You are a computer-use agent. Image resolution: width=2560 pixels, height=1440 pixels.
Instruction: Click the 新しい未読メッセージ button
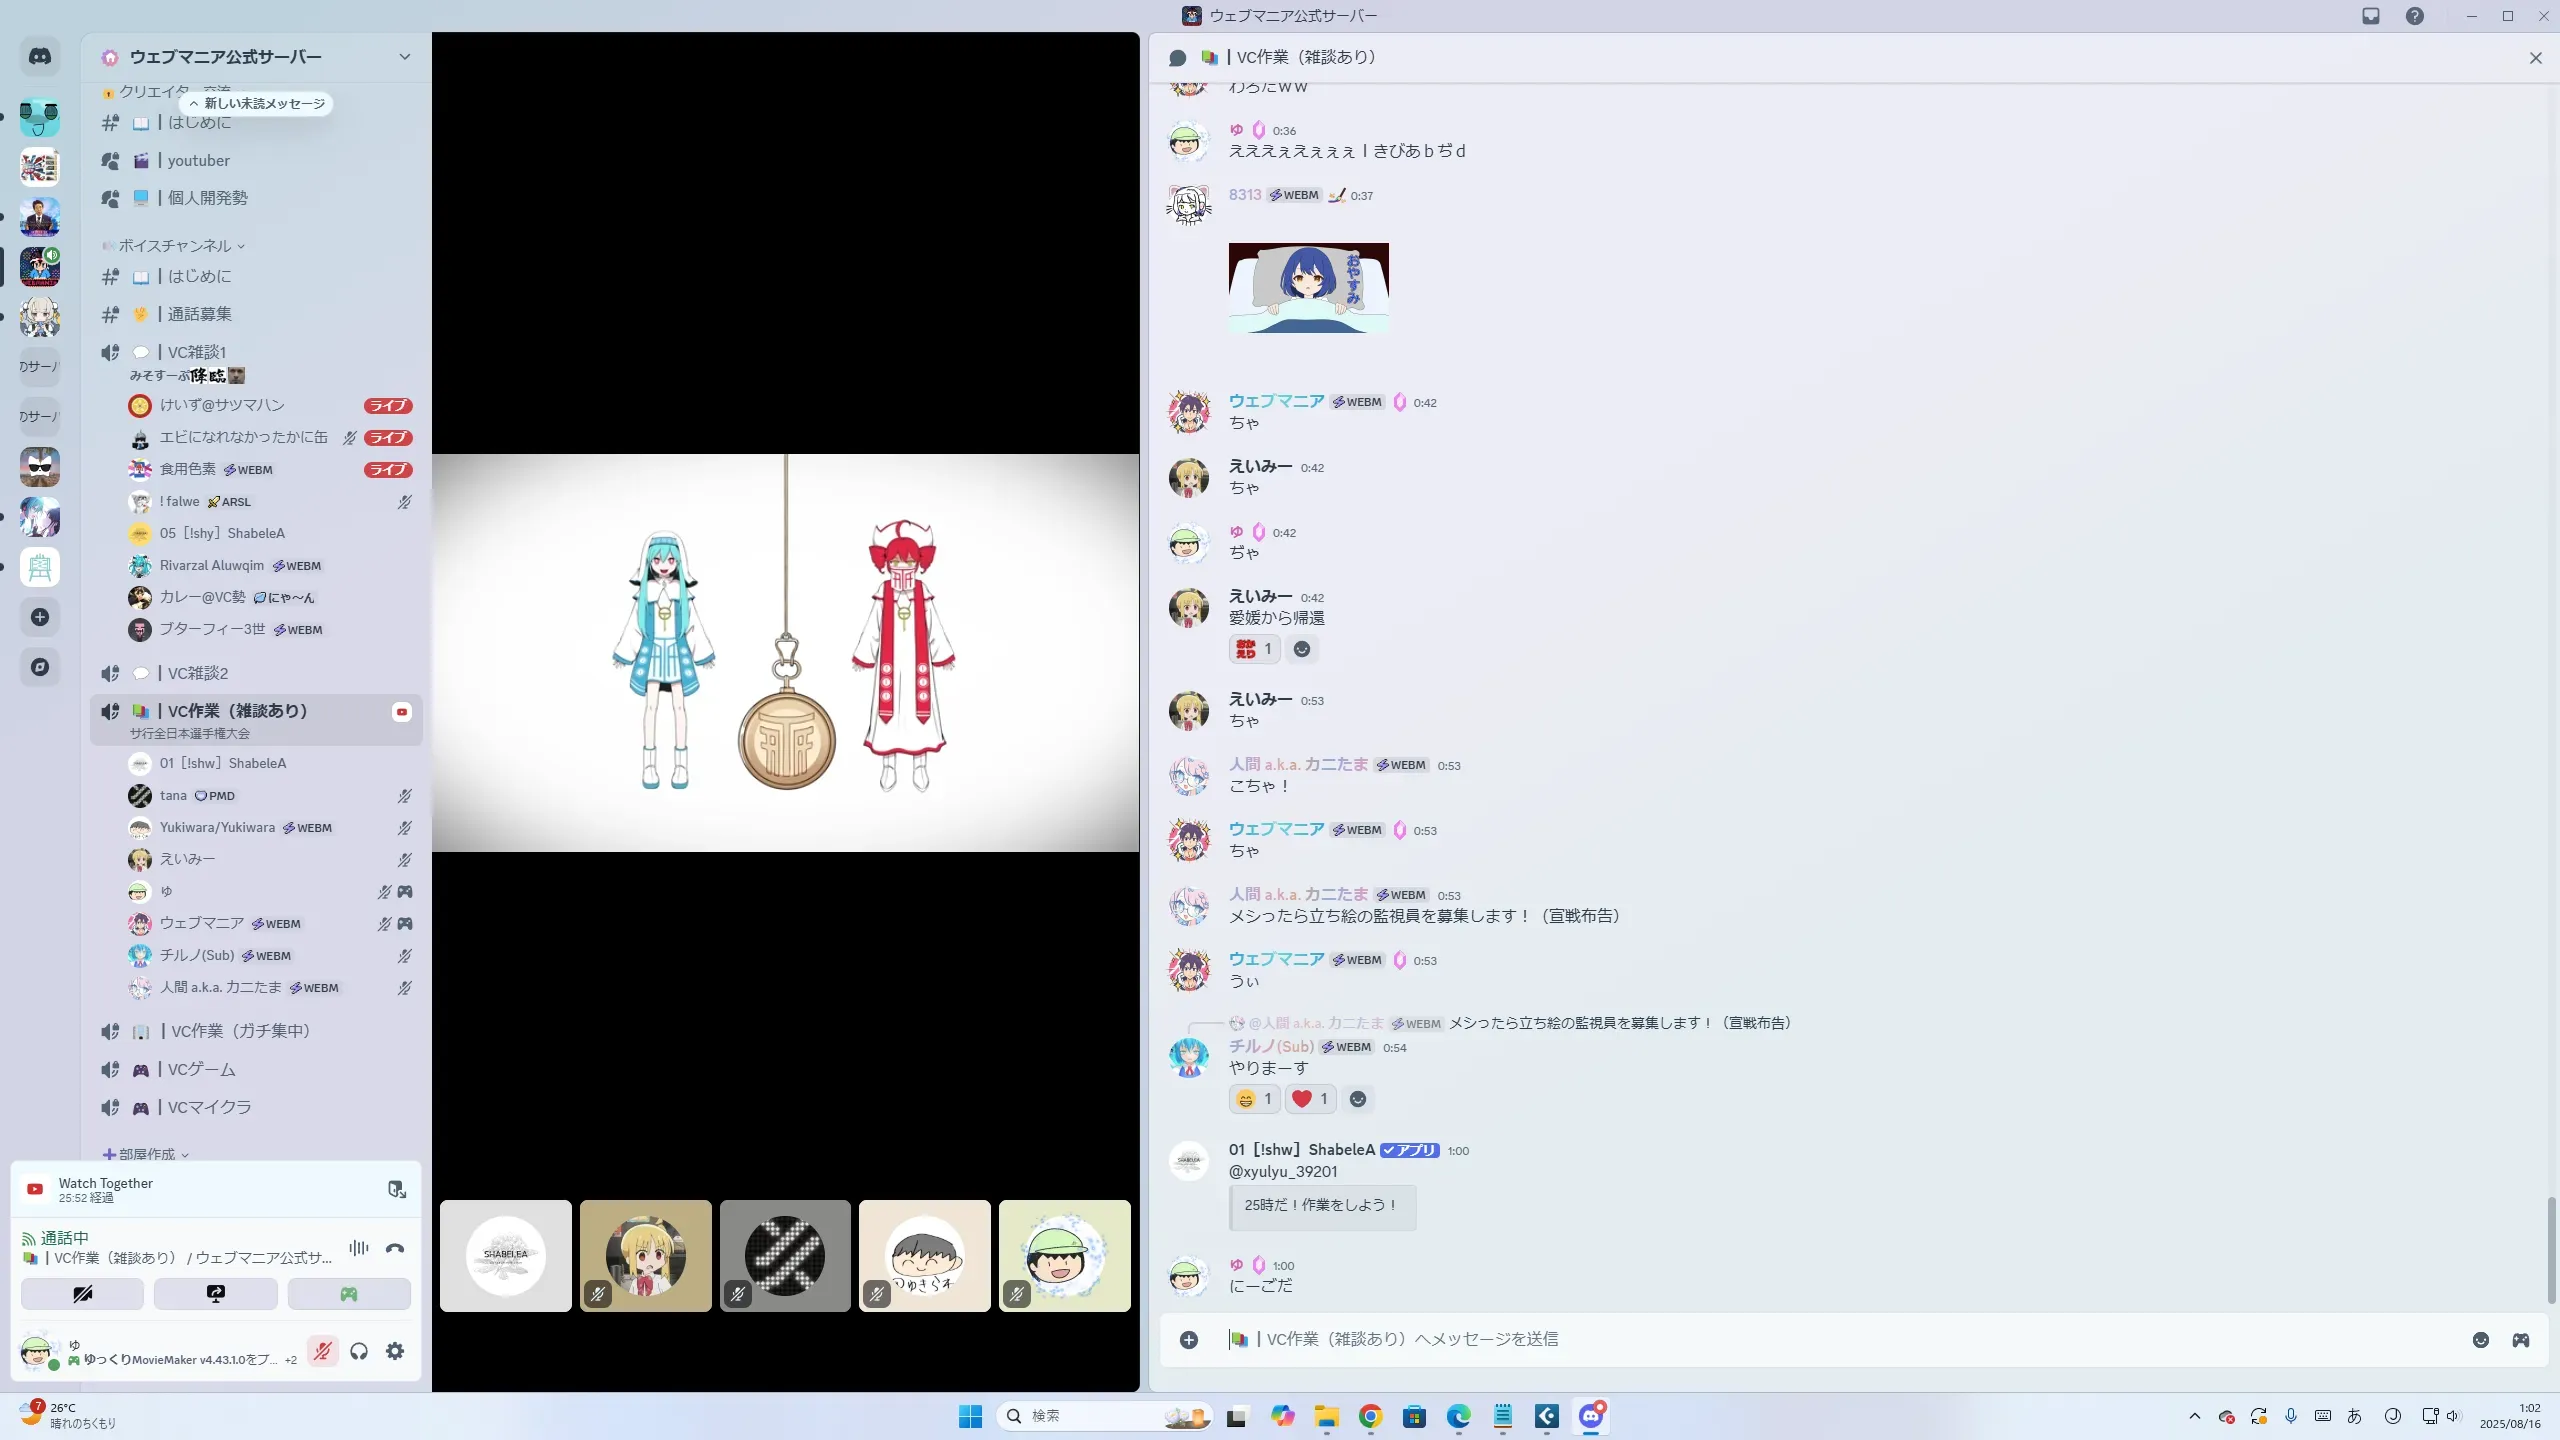coord(257,104)
